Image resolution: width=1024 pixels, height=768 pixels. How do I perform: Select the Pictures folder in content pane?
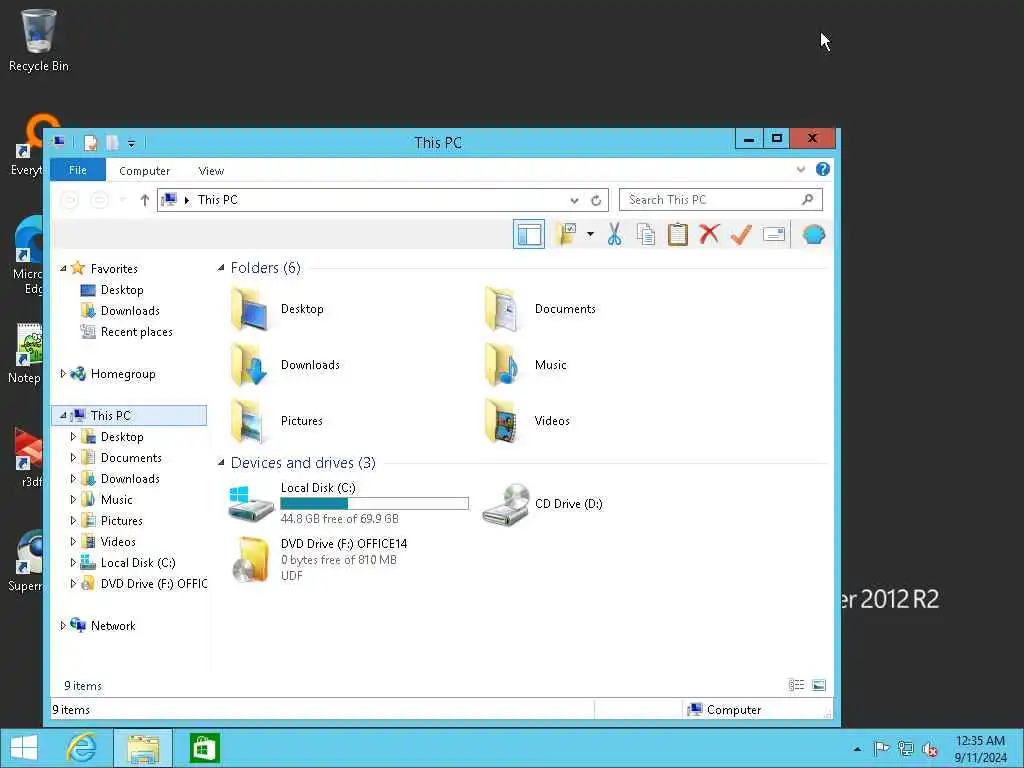coord(249,421)
